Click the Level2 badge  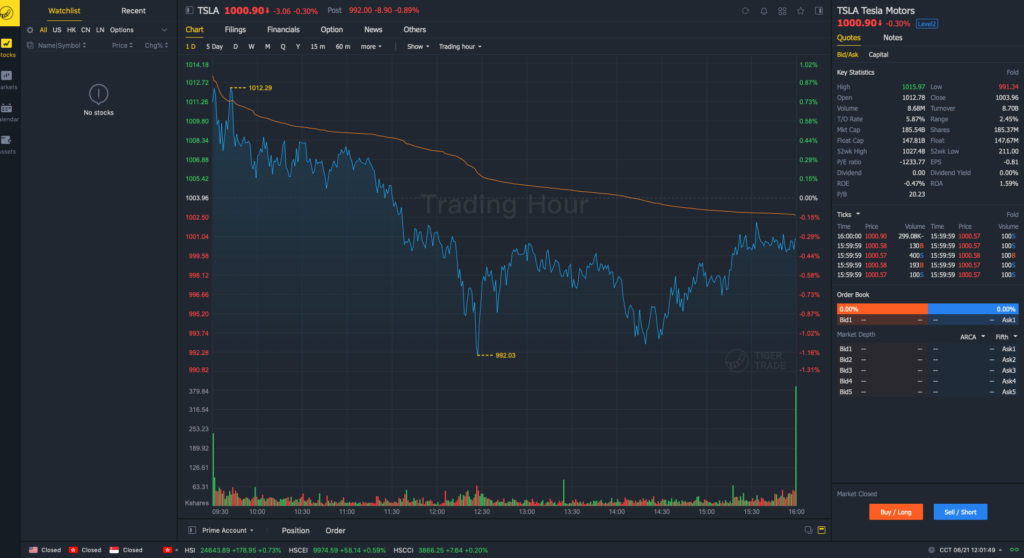coord(926,24)
